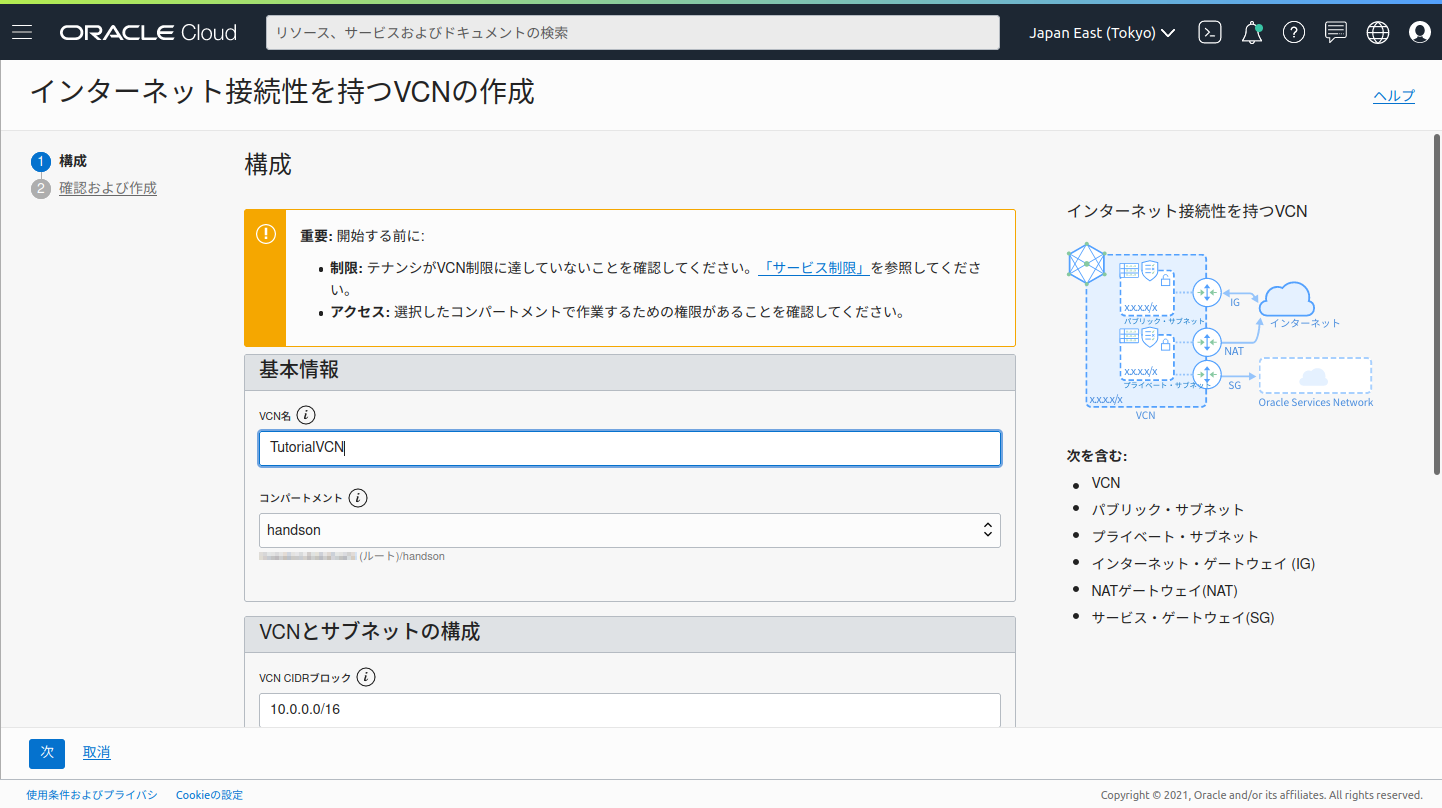
Task: Click the (ルート)/handson compartment path text
Action: pyautogui.click(x=402, y=556)
